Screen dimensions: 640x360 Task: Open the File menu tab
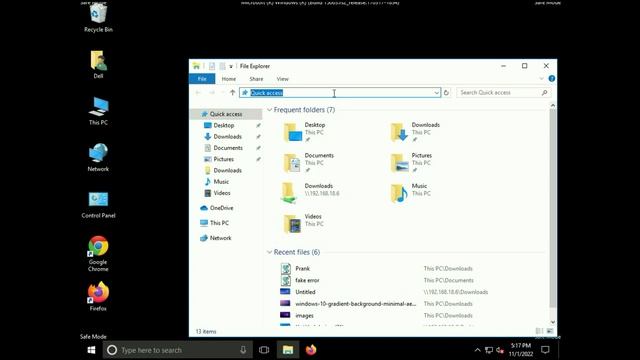click(x=202, y=79)
